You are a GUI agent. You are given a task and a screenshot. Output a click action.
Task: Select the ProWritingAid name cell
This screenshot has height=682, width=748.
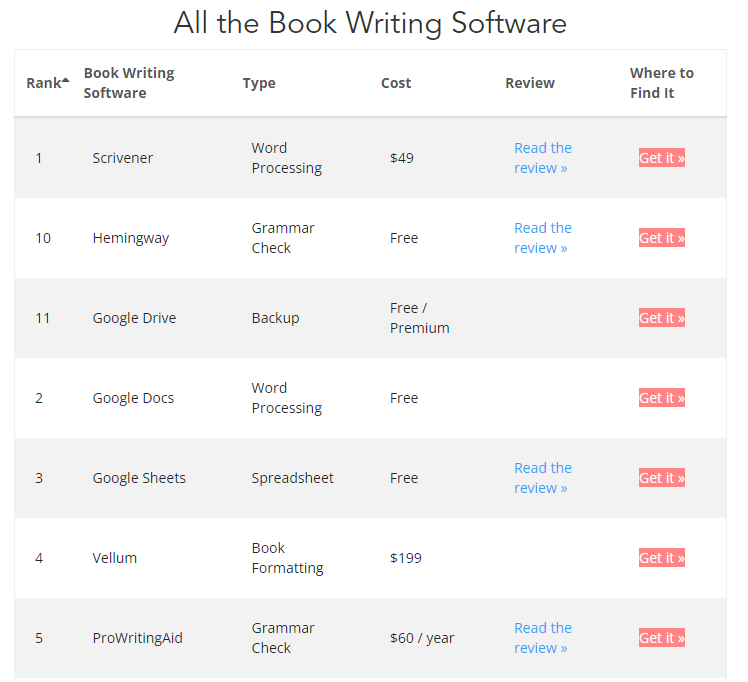click(x=137, y=638)
